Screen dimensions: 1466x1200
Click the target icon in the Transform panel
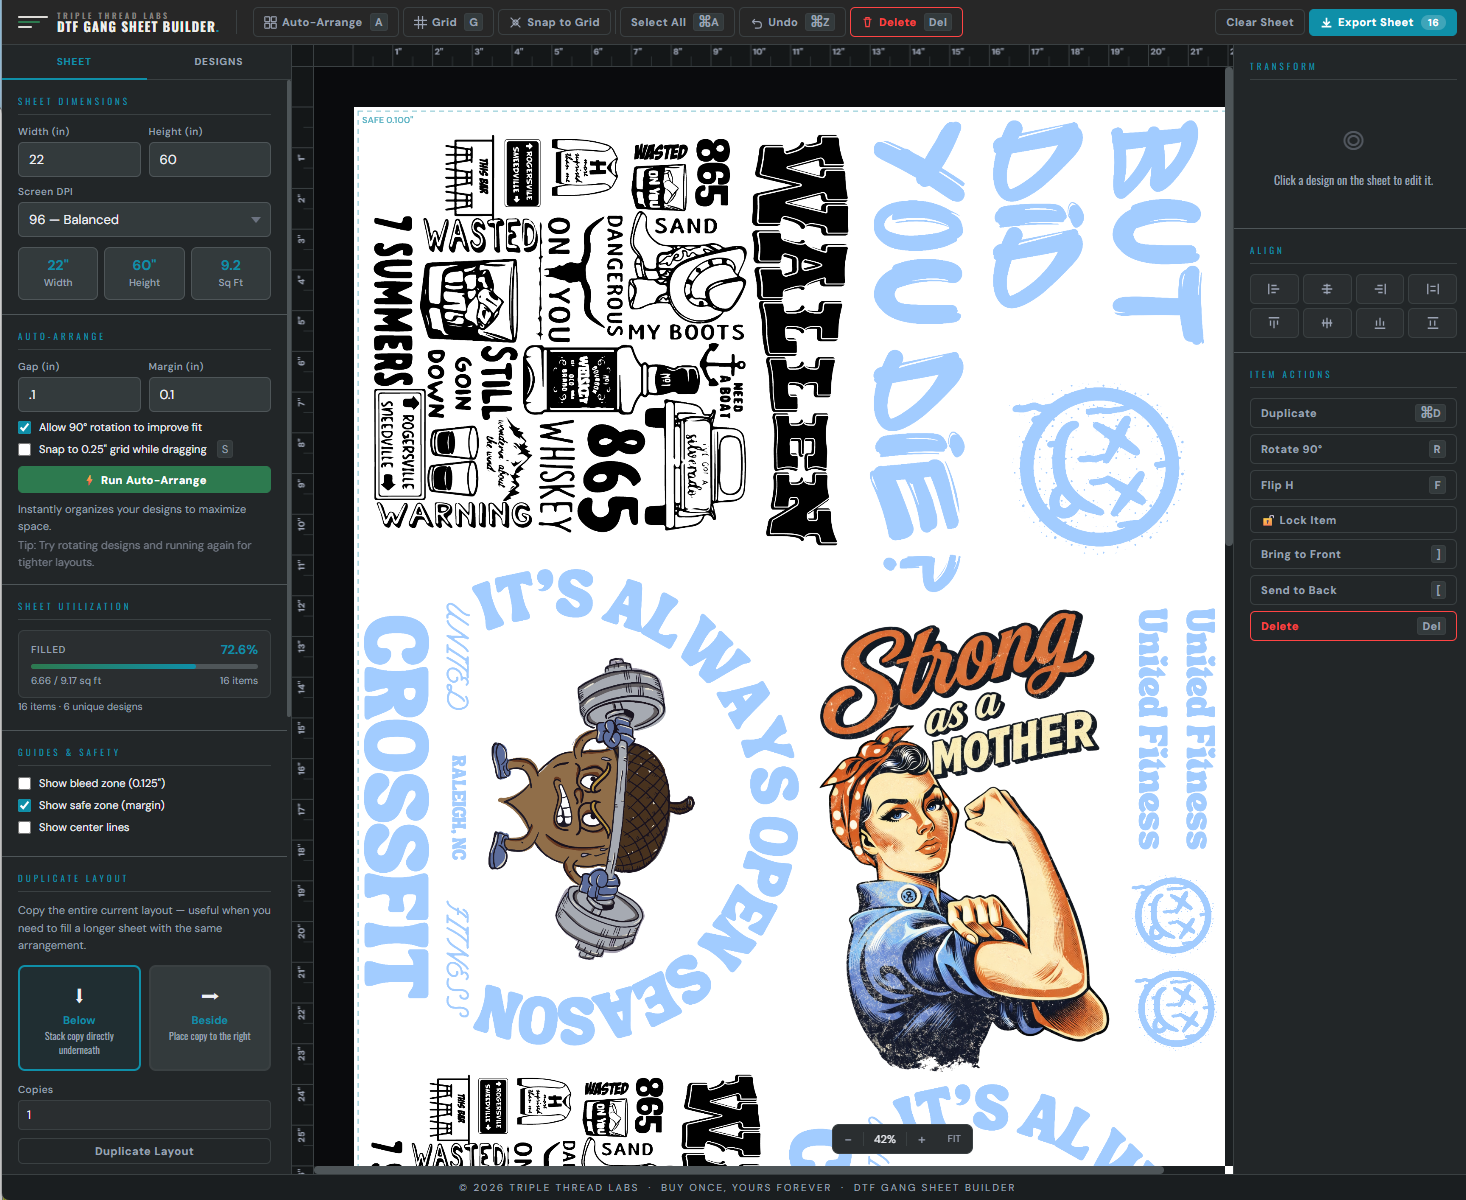(x=1353, y=141)
